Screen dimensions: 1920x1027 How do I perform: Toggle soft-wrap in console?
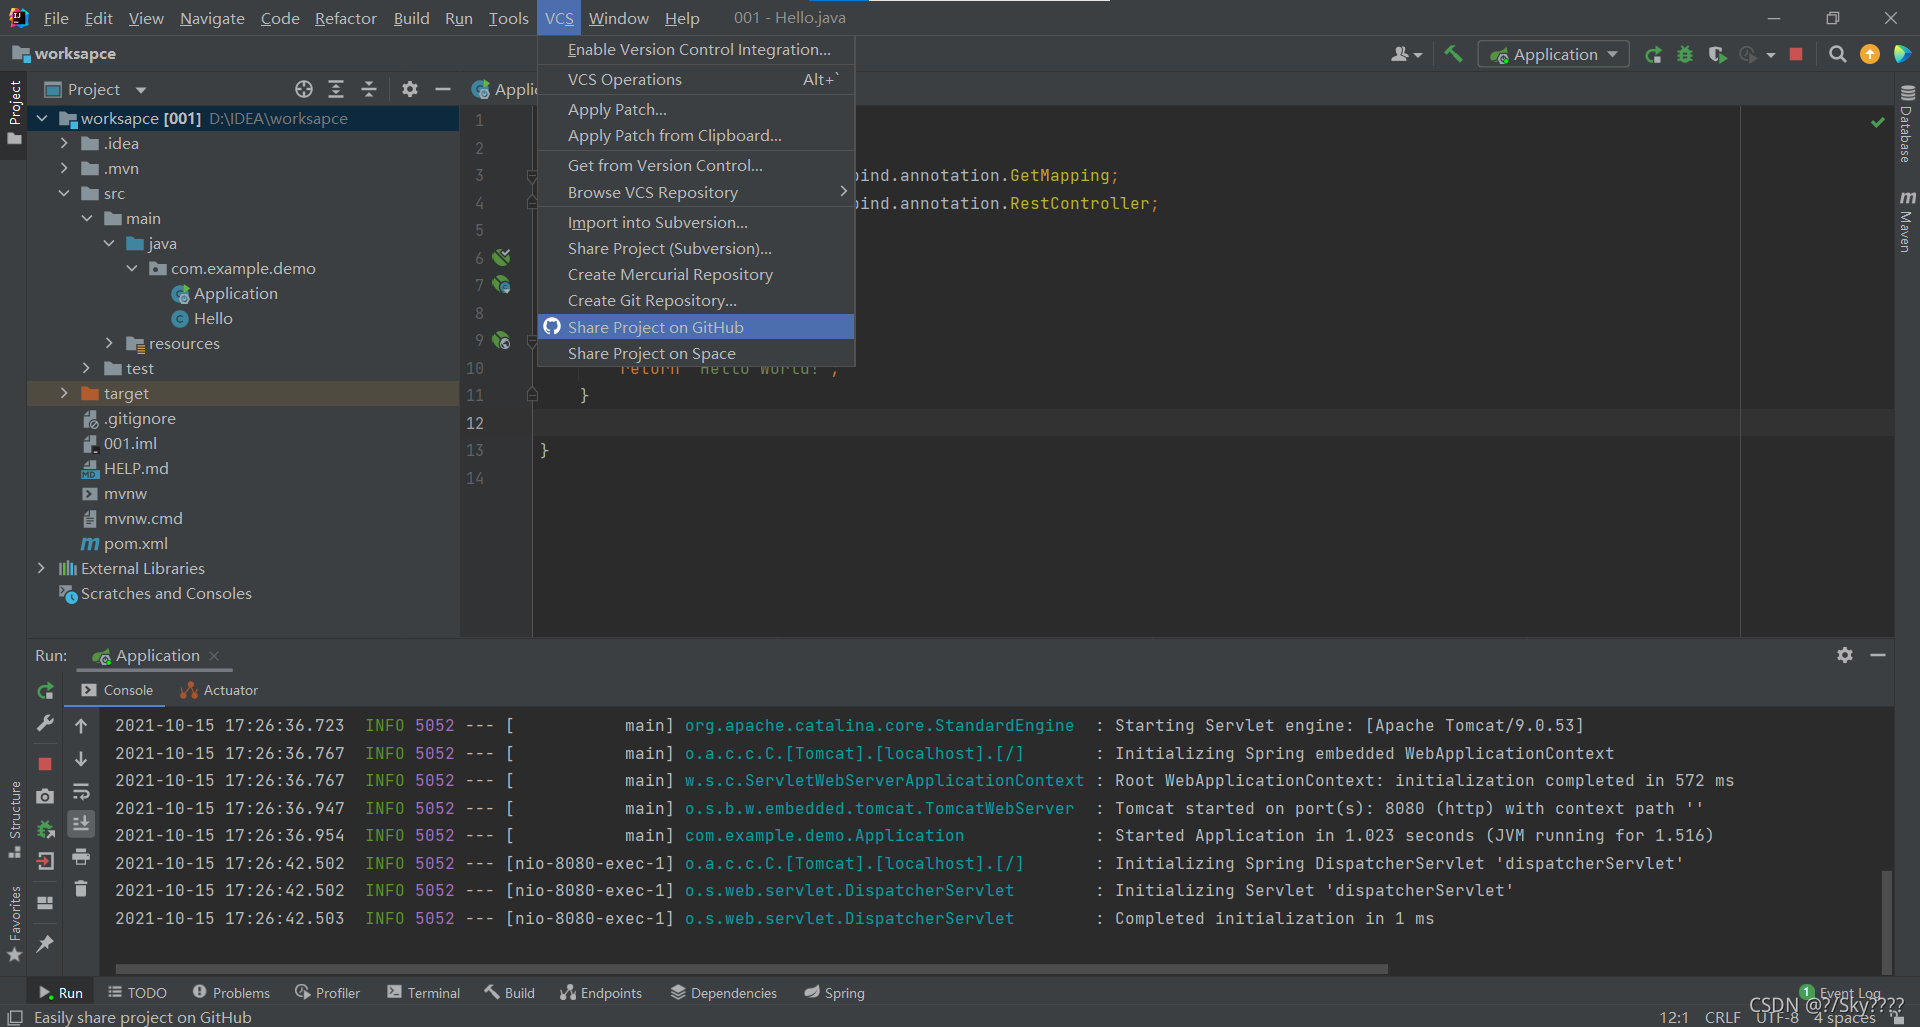pyautogui.click(x=81, y=792)
